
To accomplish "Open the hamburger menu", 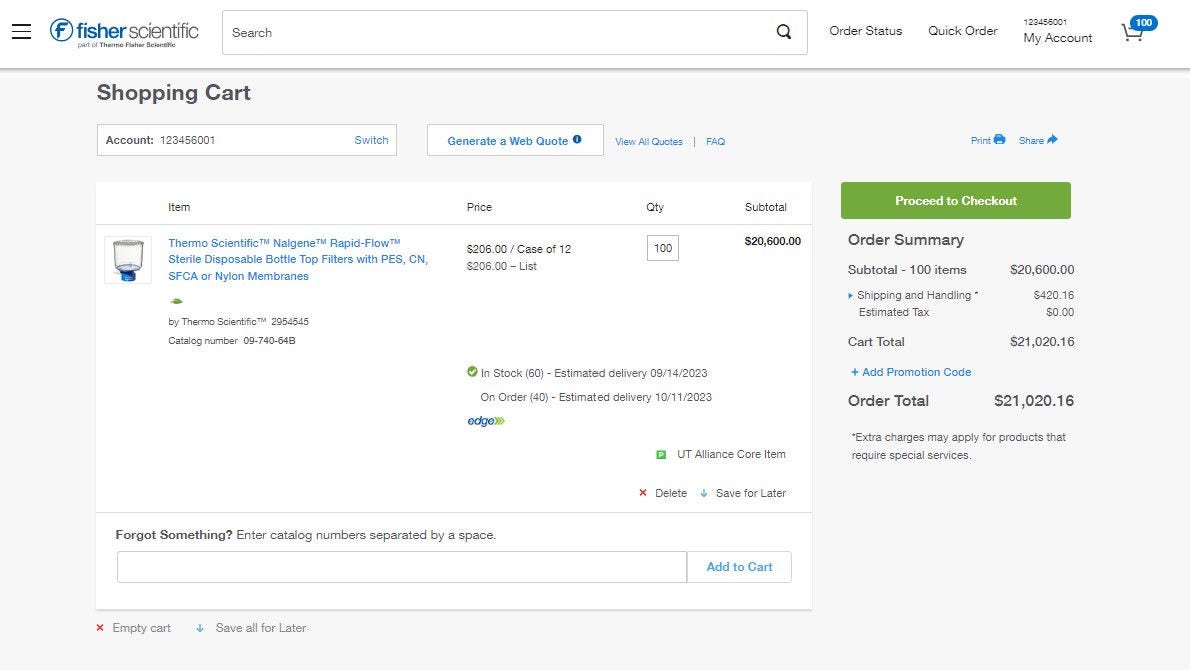I will pyautogui.click(x=21, y=30).
